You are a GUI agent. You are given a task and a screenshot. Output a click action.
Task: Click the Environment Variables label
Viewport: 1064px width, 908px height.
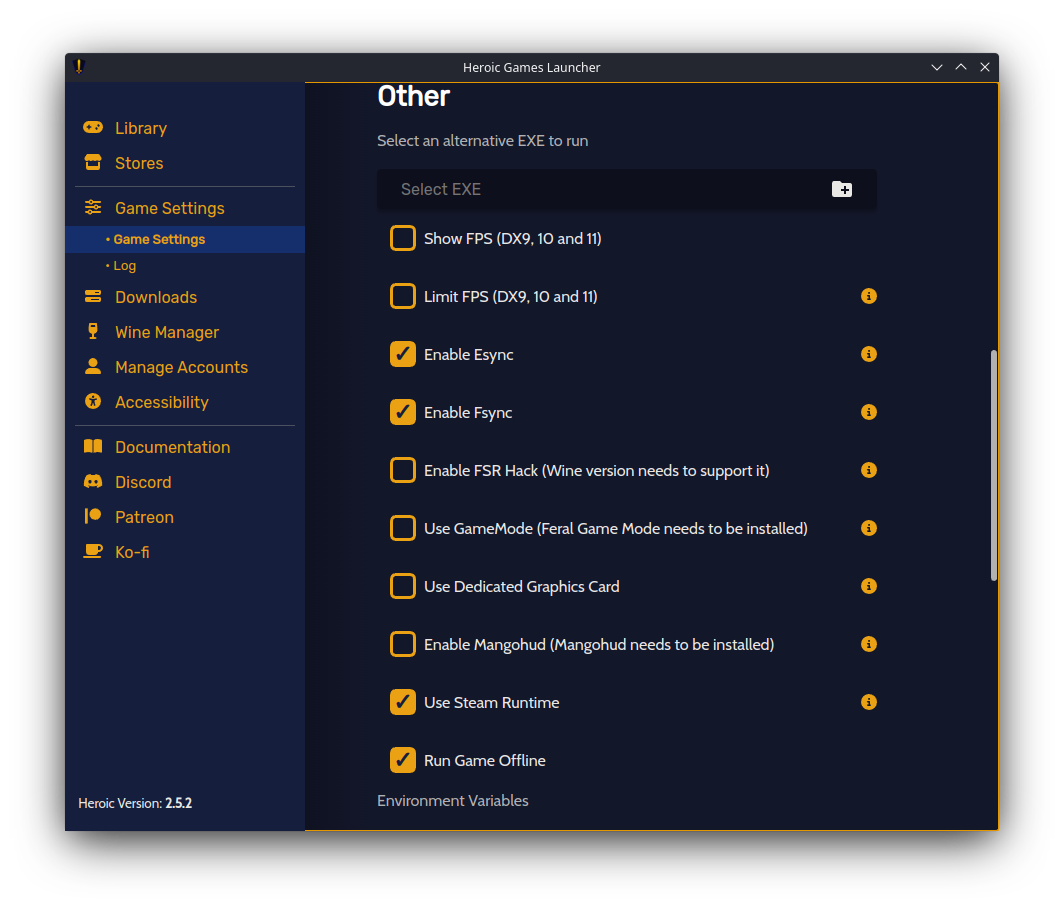453,801
